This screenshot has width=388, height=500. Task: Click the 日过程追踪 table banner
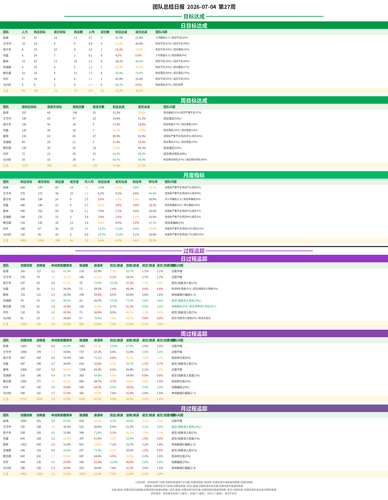coord(194,259)
